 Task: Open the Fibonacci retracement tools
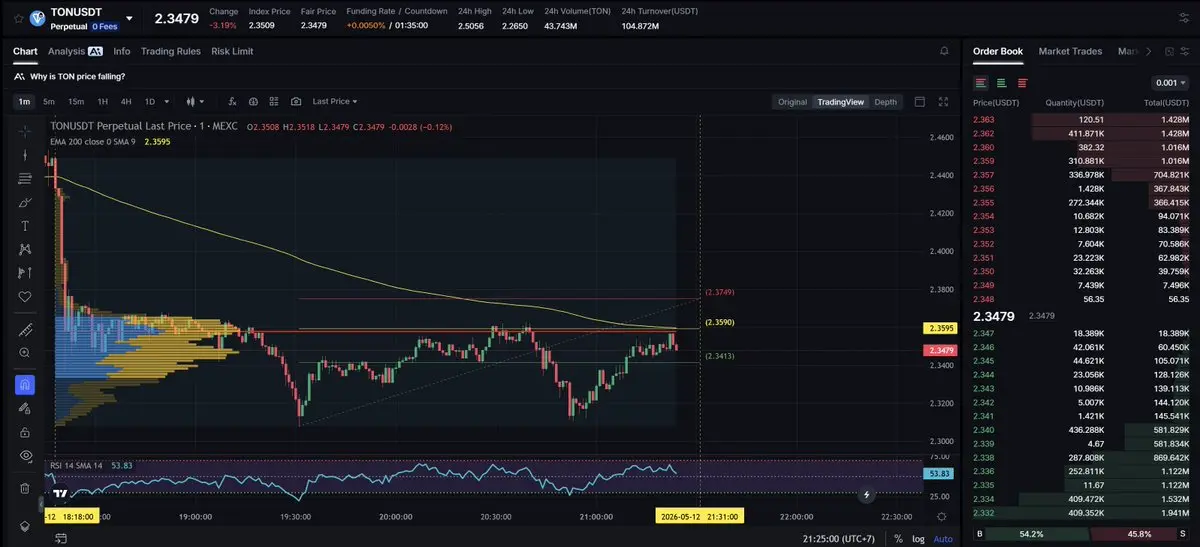tap(25, 178)
